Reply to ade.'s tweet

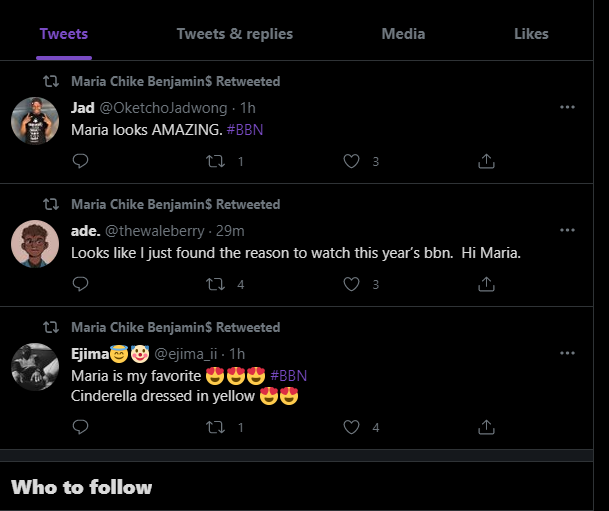(x=80, y=284)
